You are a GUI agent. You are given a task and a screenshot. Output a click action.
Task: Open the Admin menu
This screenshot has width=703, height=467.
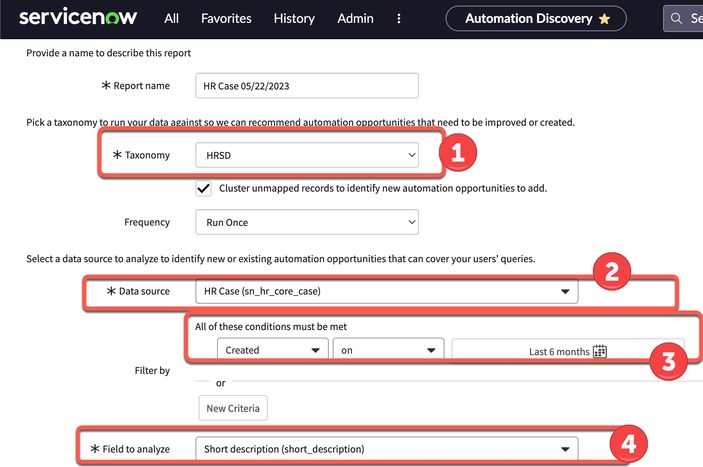click(355, 18)
